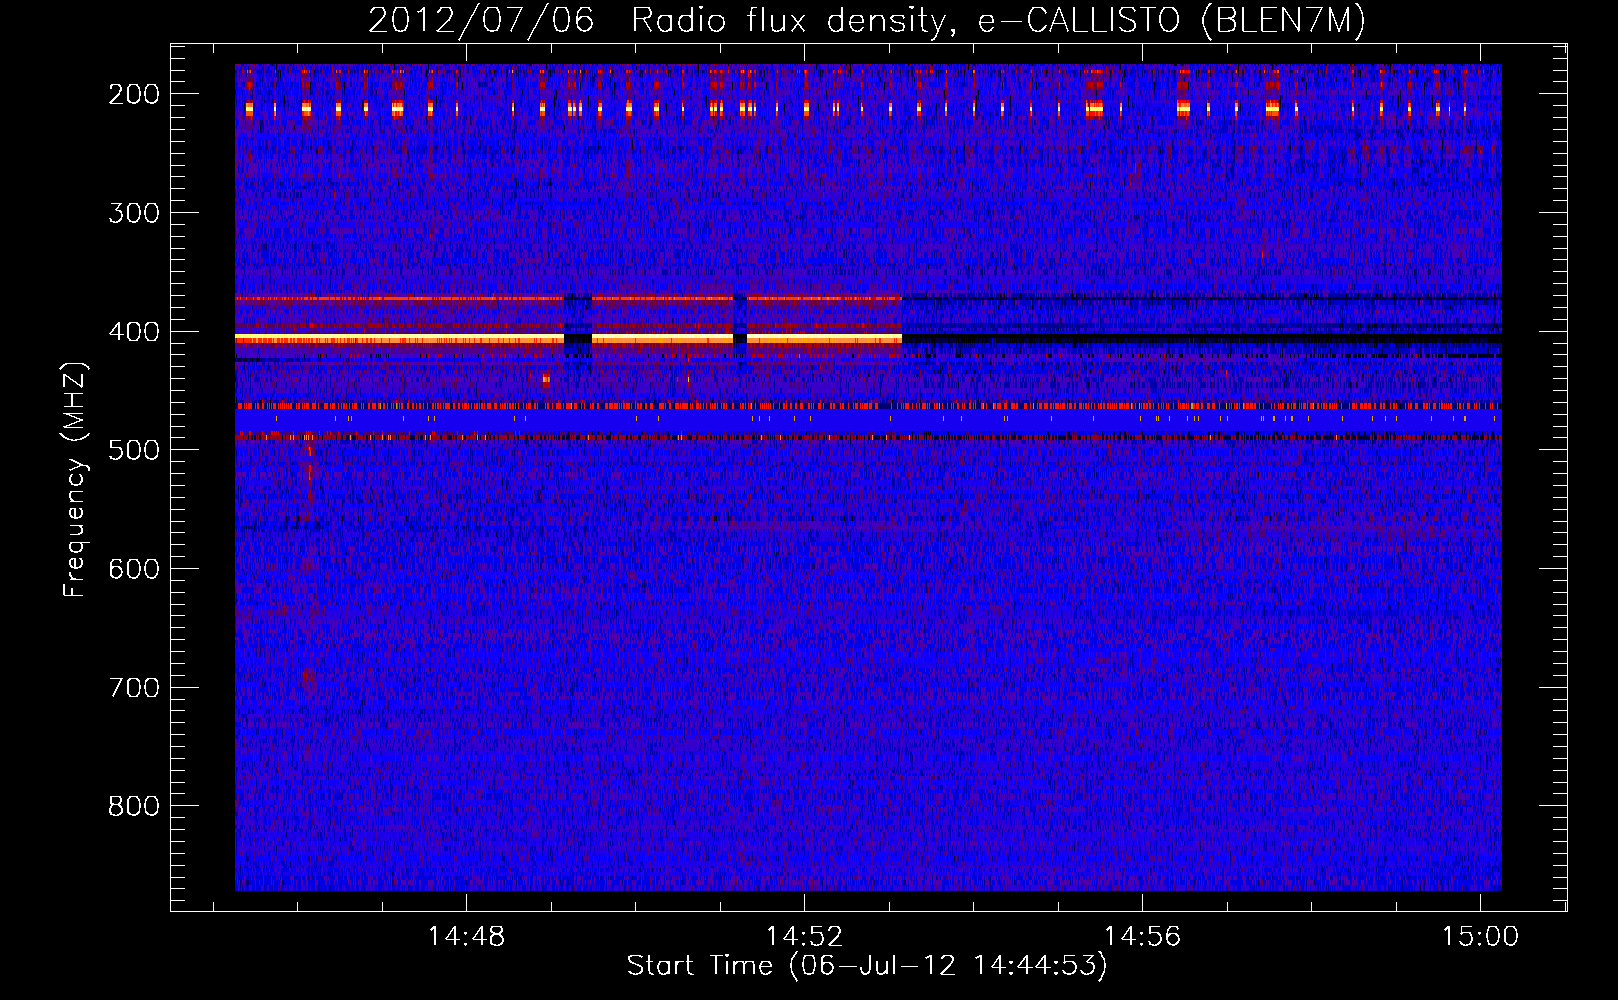Click the 14:56 time tick label
Screen dimensions: 1618x1000
point(1142,937)
